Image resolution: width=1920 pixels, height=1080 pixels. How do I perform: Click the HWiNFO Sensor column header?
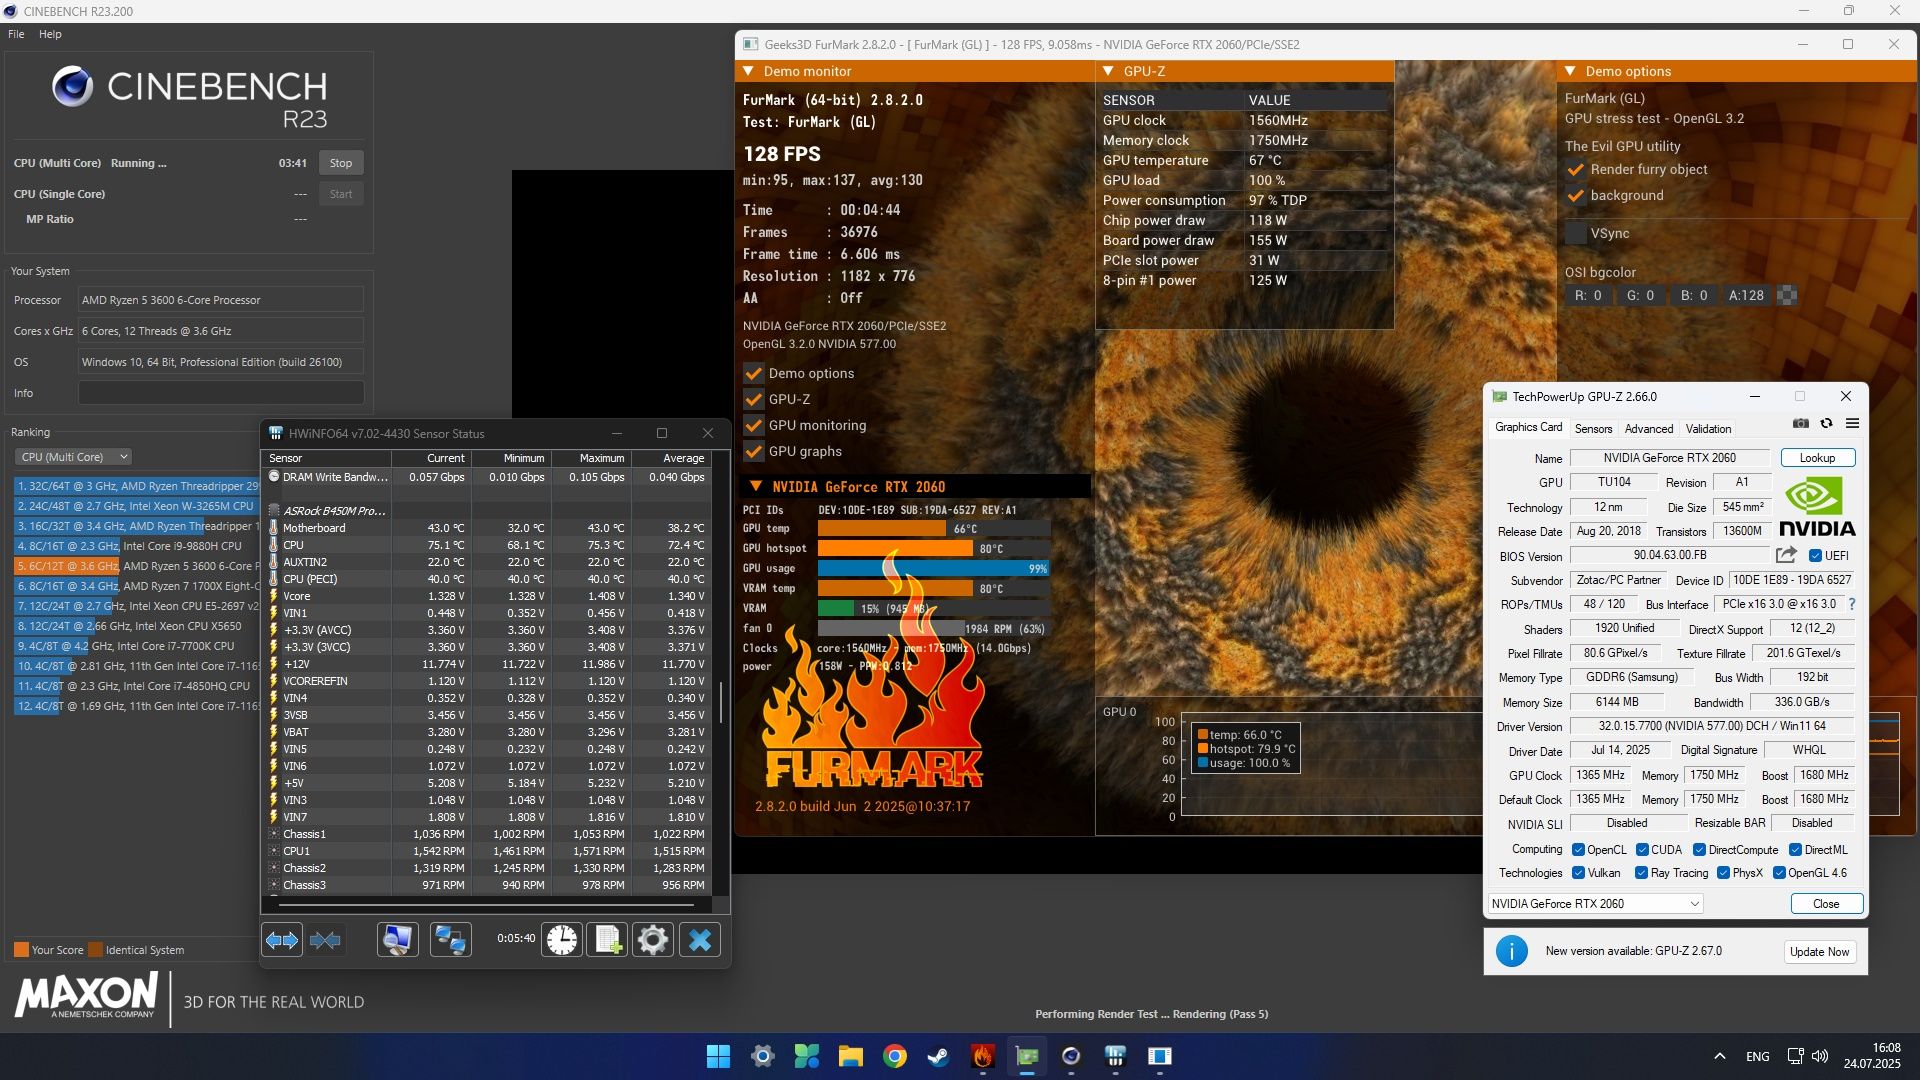[326, 458]
